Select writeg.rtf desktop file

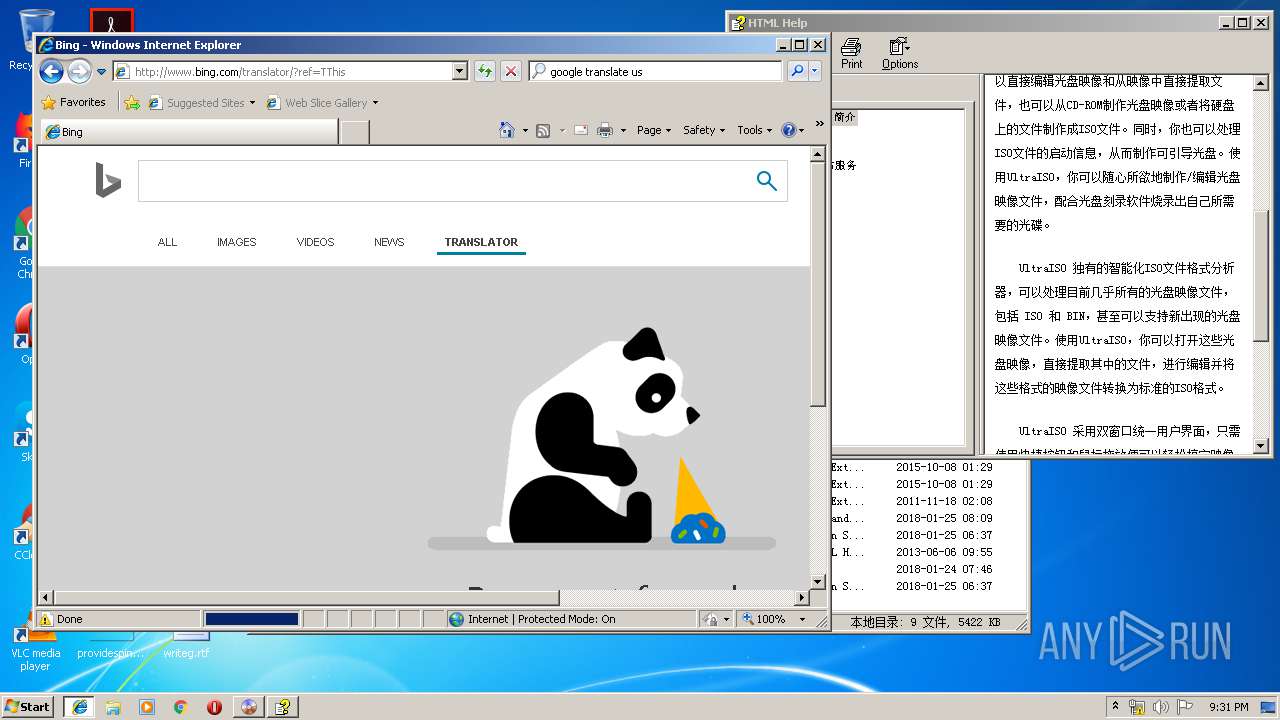pos(187,645)
